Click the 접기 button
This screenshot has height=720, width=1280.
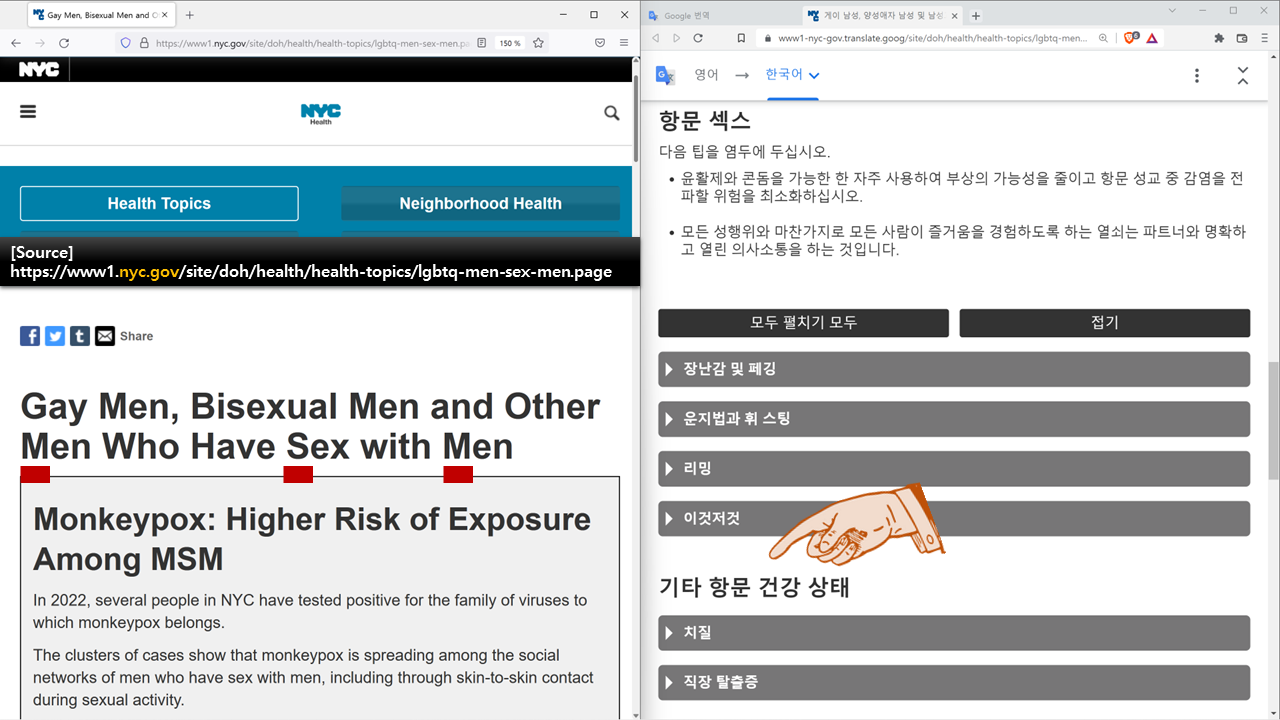pyautogui.click(x=1105, y=322)
